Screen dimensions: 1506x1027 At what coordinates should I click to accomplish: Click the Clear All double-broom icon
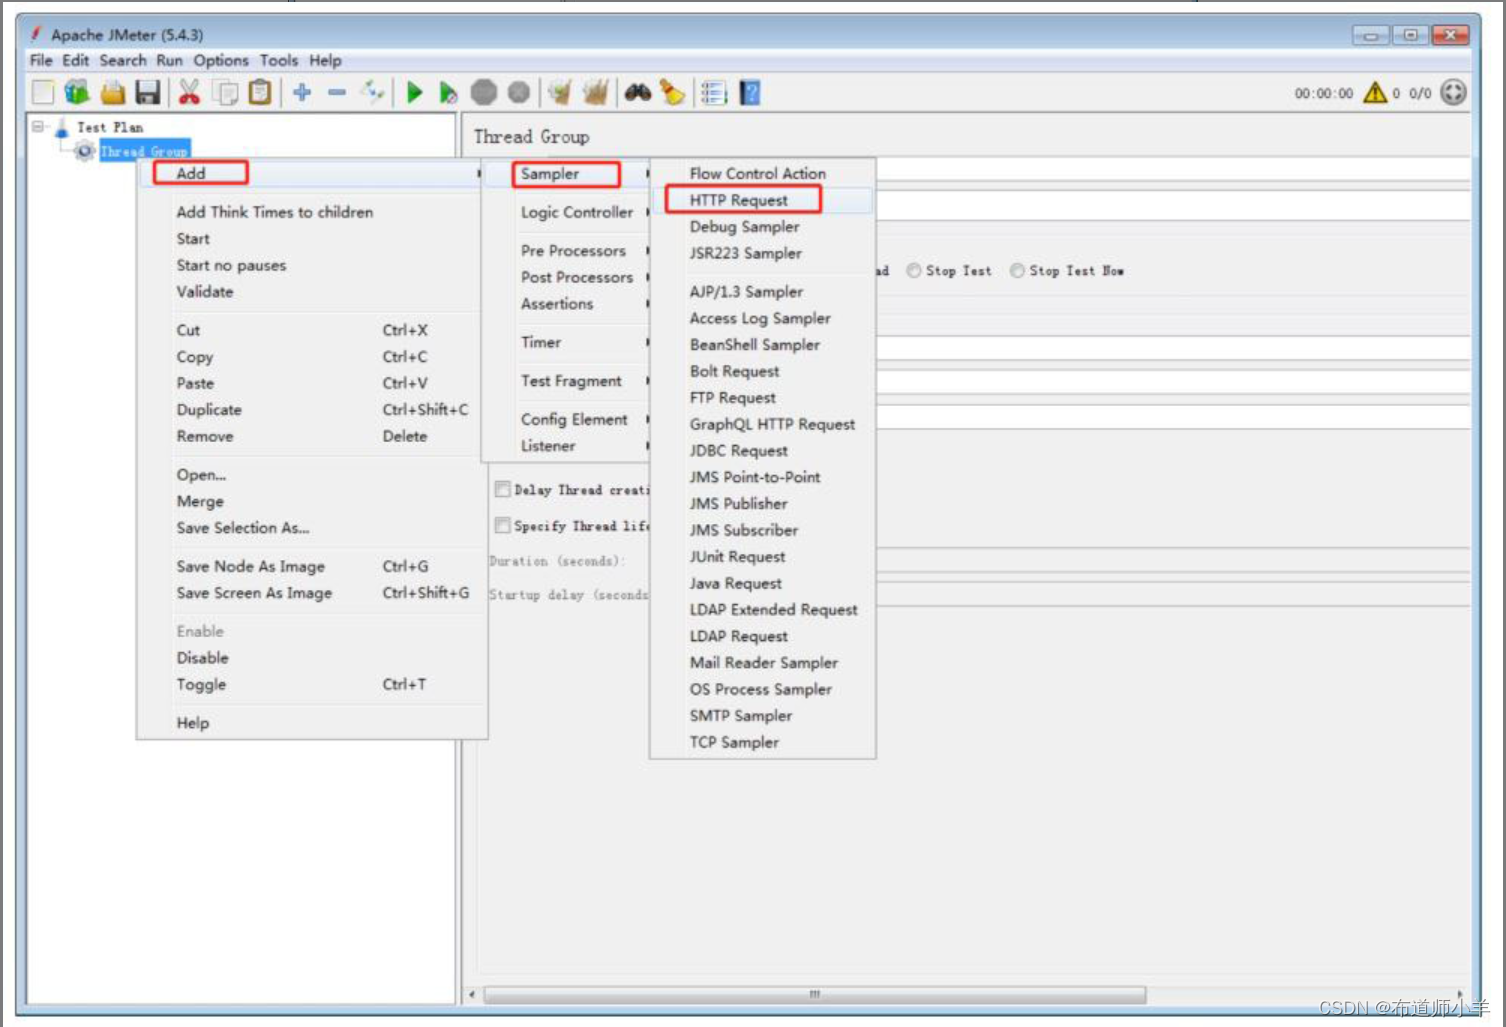click(x=595, y=93)
